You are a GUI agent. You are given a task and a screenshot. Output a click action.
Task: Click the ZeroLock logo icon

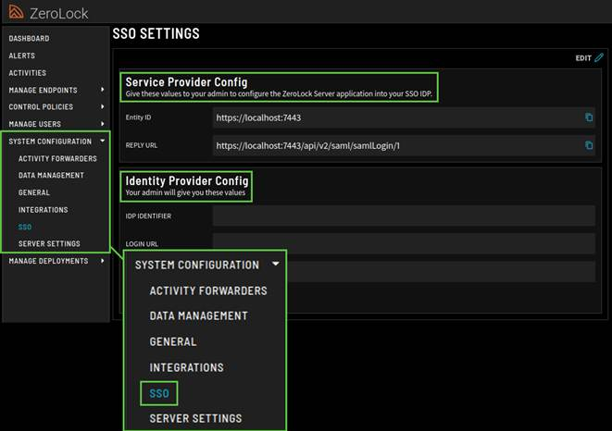(16, 12)
